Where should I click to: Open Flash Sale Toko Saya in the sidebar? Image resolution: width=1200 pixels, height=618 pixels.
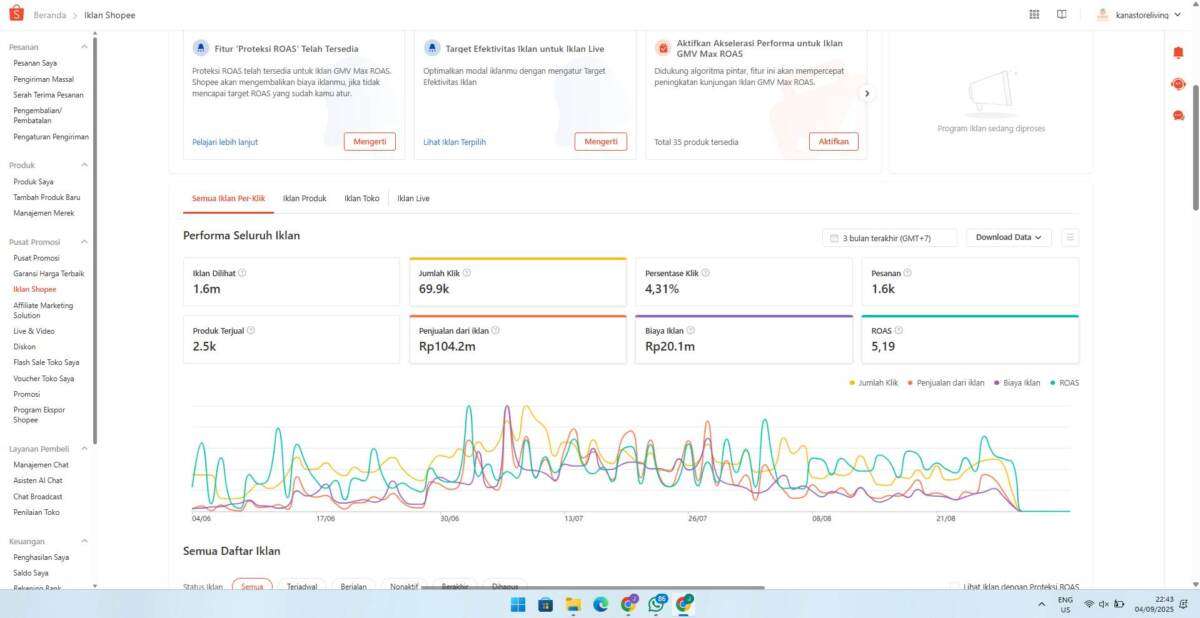[46, 362]
